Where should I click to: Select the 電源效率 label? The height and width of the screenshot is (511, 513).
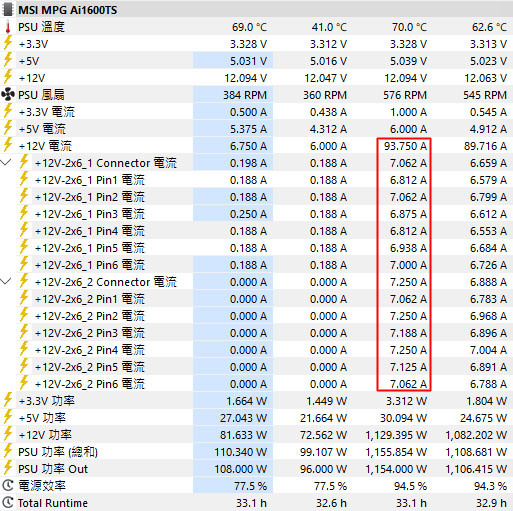point(42,486)
